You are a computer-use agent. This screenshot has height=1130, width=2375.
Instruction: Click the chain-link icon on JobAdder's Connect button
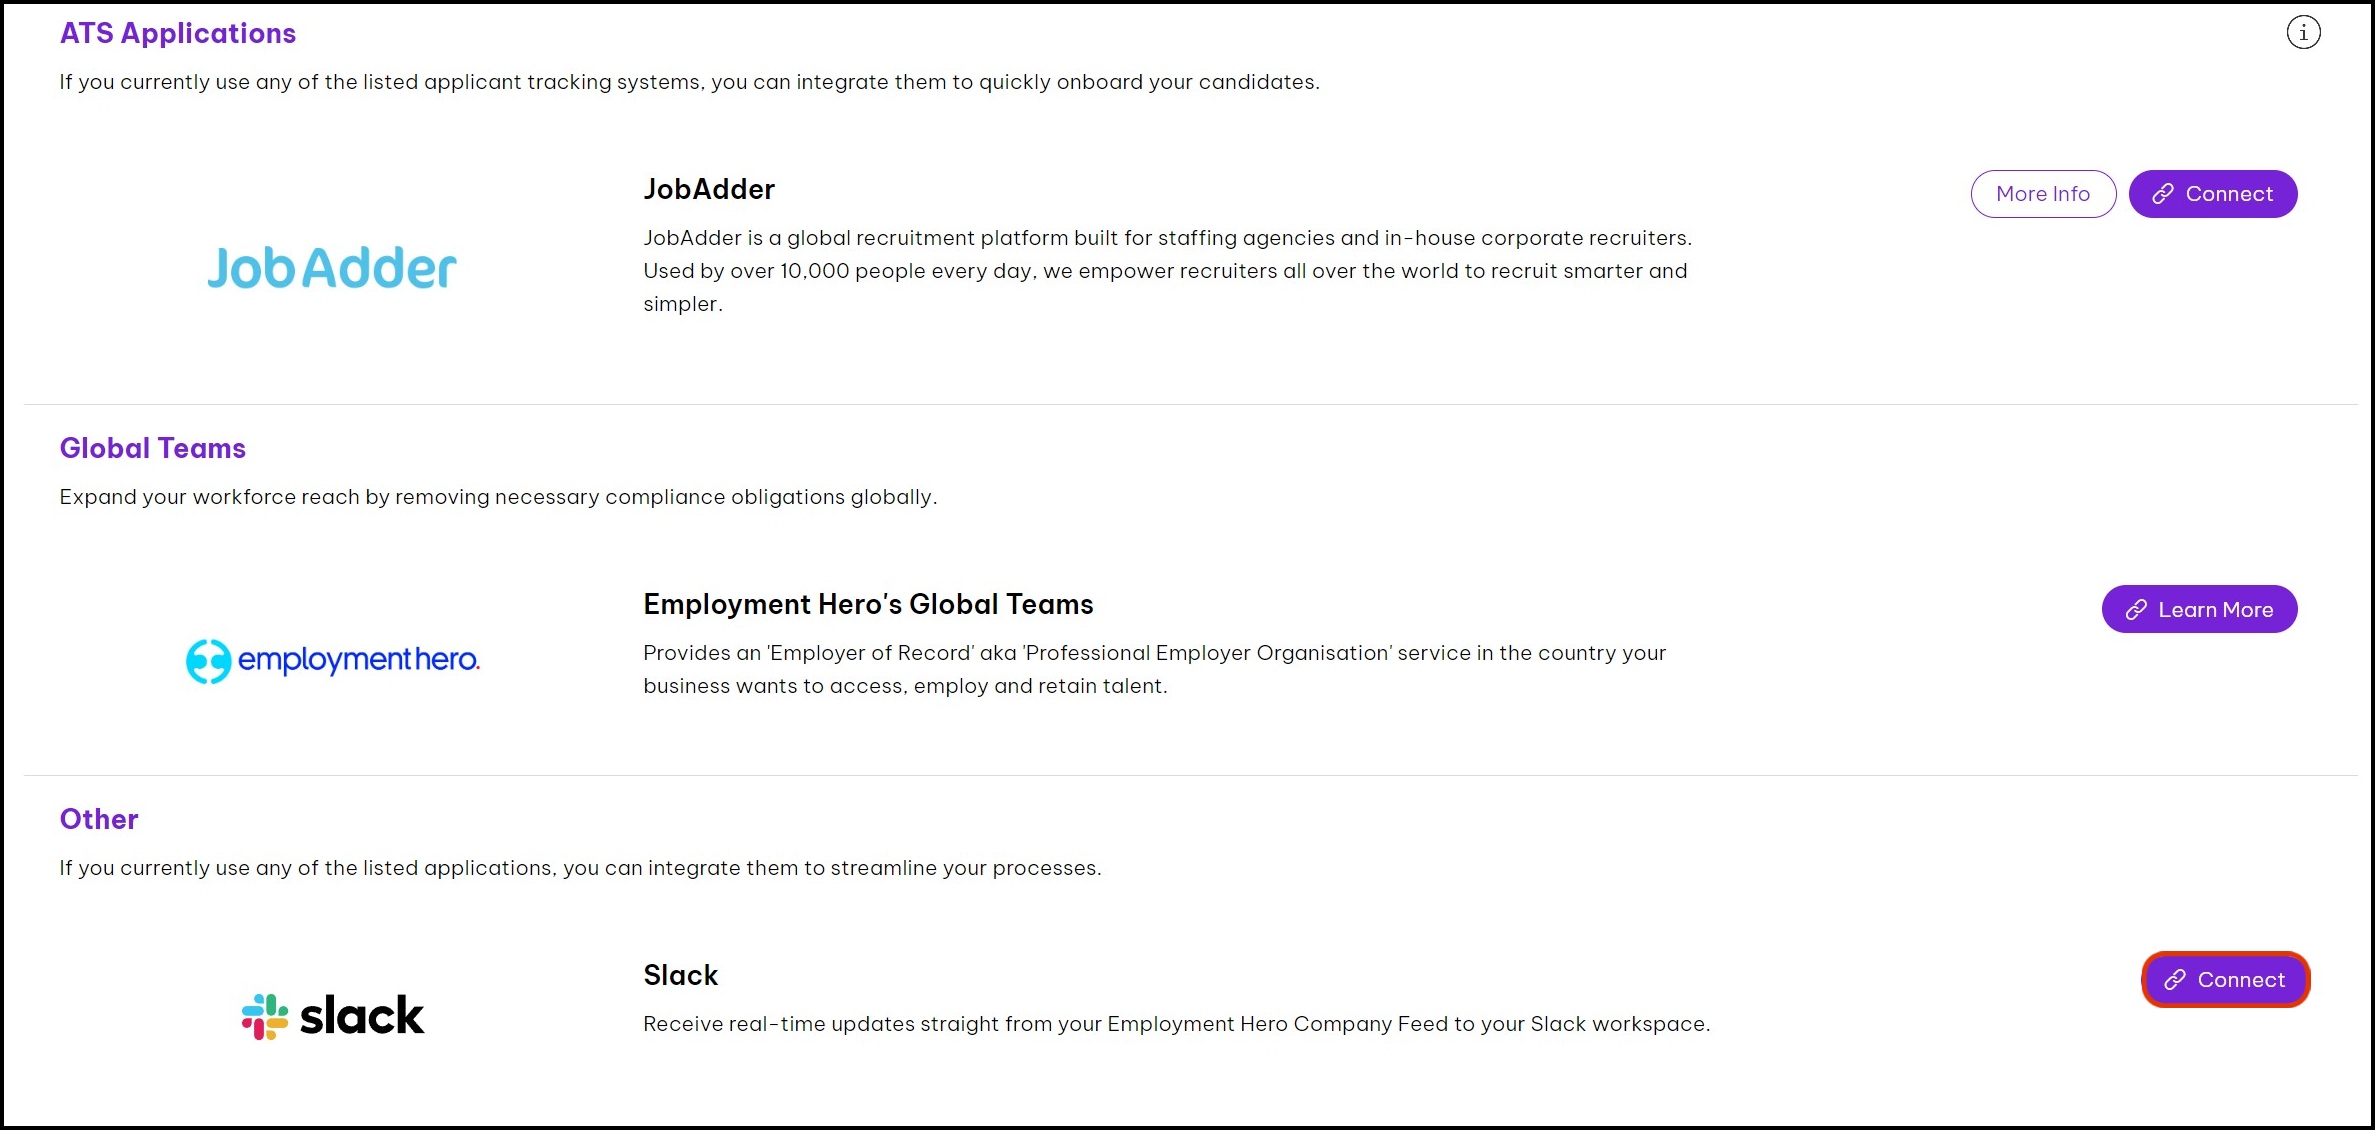(x=2163, y=194)
